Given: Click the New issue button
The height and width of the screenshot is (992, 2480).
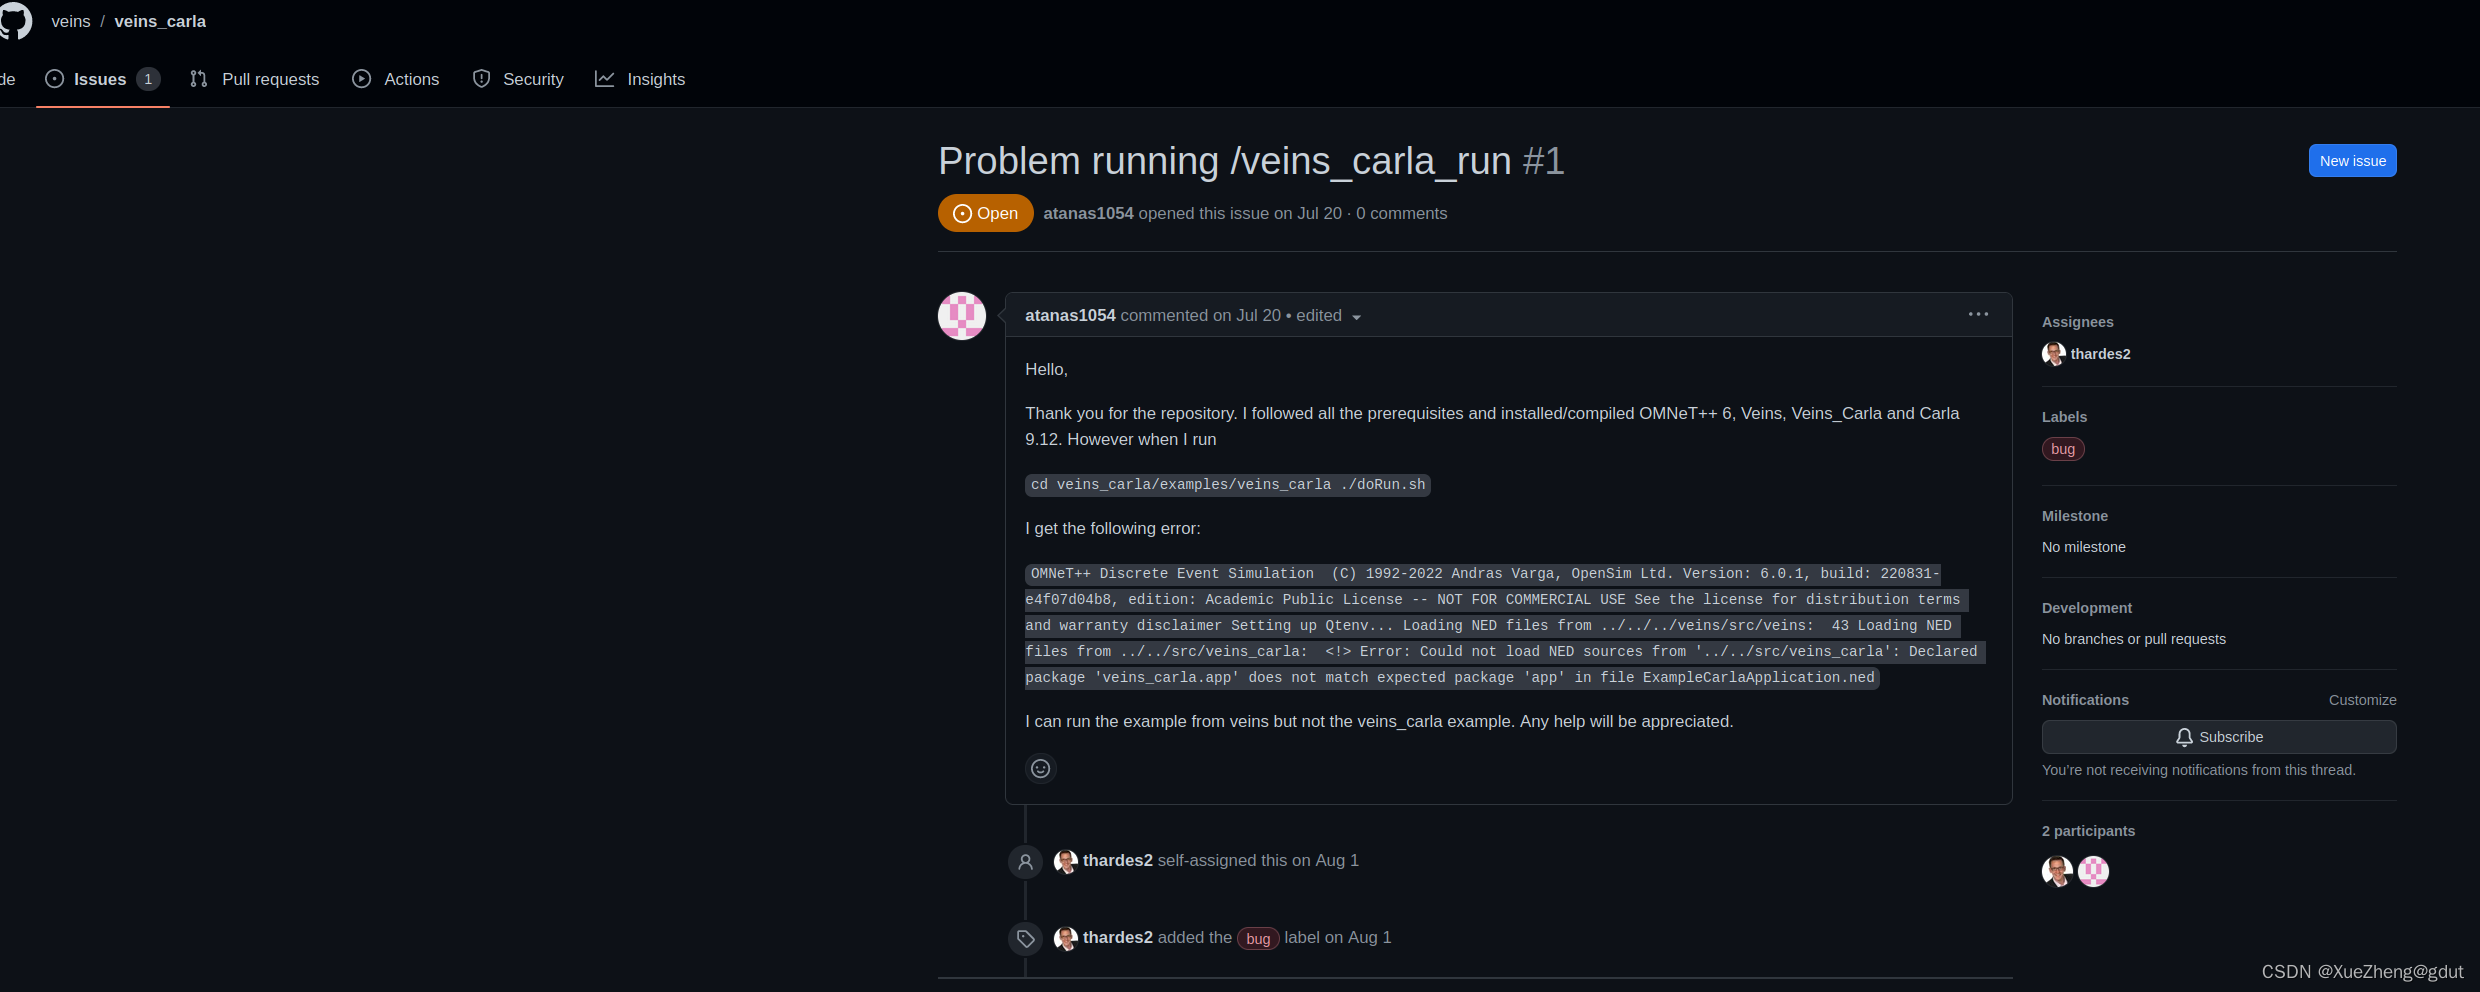Looking at the screenshot, I should coord(2352,161).
